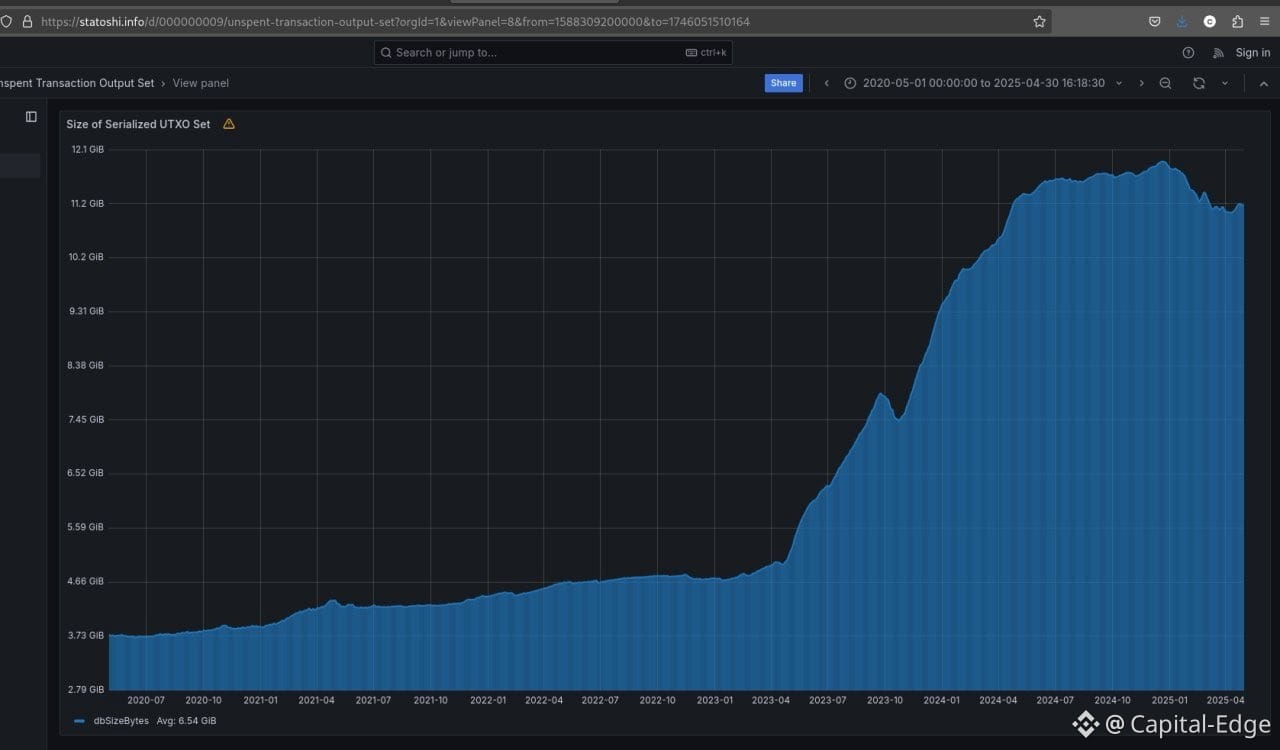Click the 2023-10 x-axis label
The width and height of the screenshot is (1280, 750).
[x=885, y=701]
